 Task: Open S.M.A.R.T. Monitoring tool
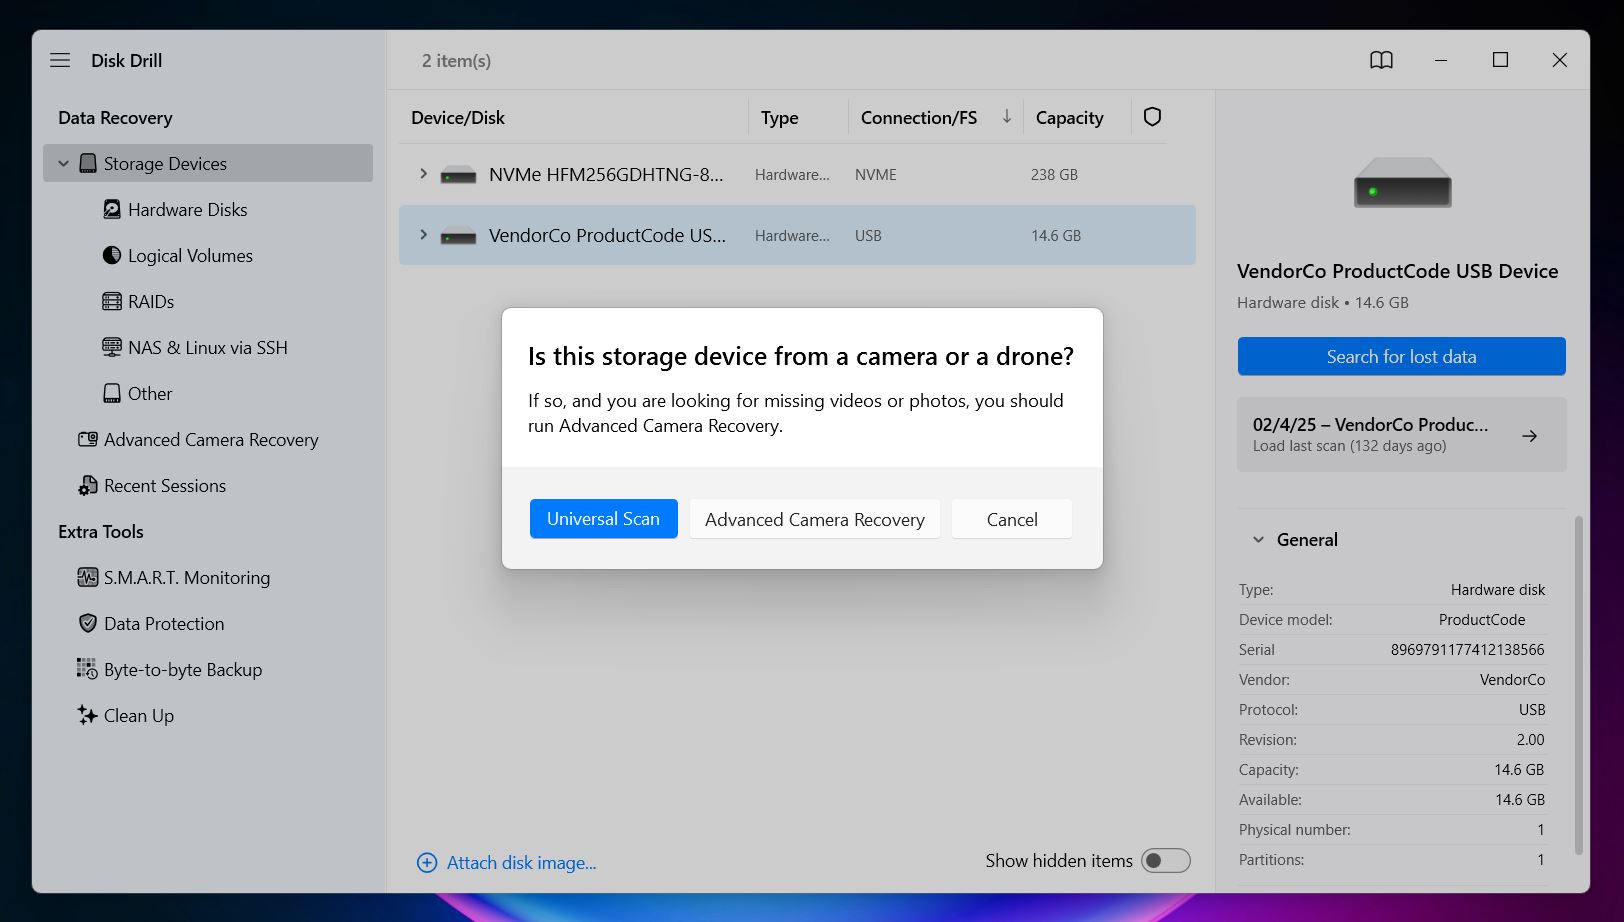(186, 578)
